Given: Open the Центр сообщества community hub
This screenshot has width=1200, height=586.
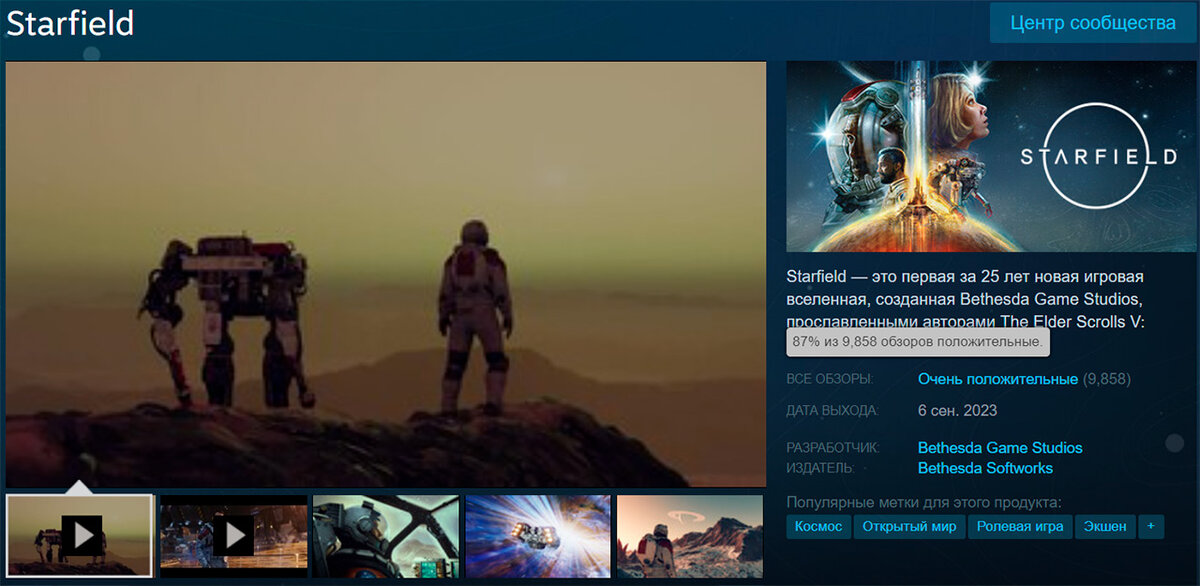Looking at the screenshot, I should coord(1093,22).
